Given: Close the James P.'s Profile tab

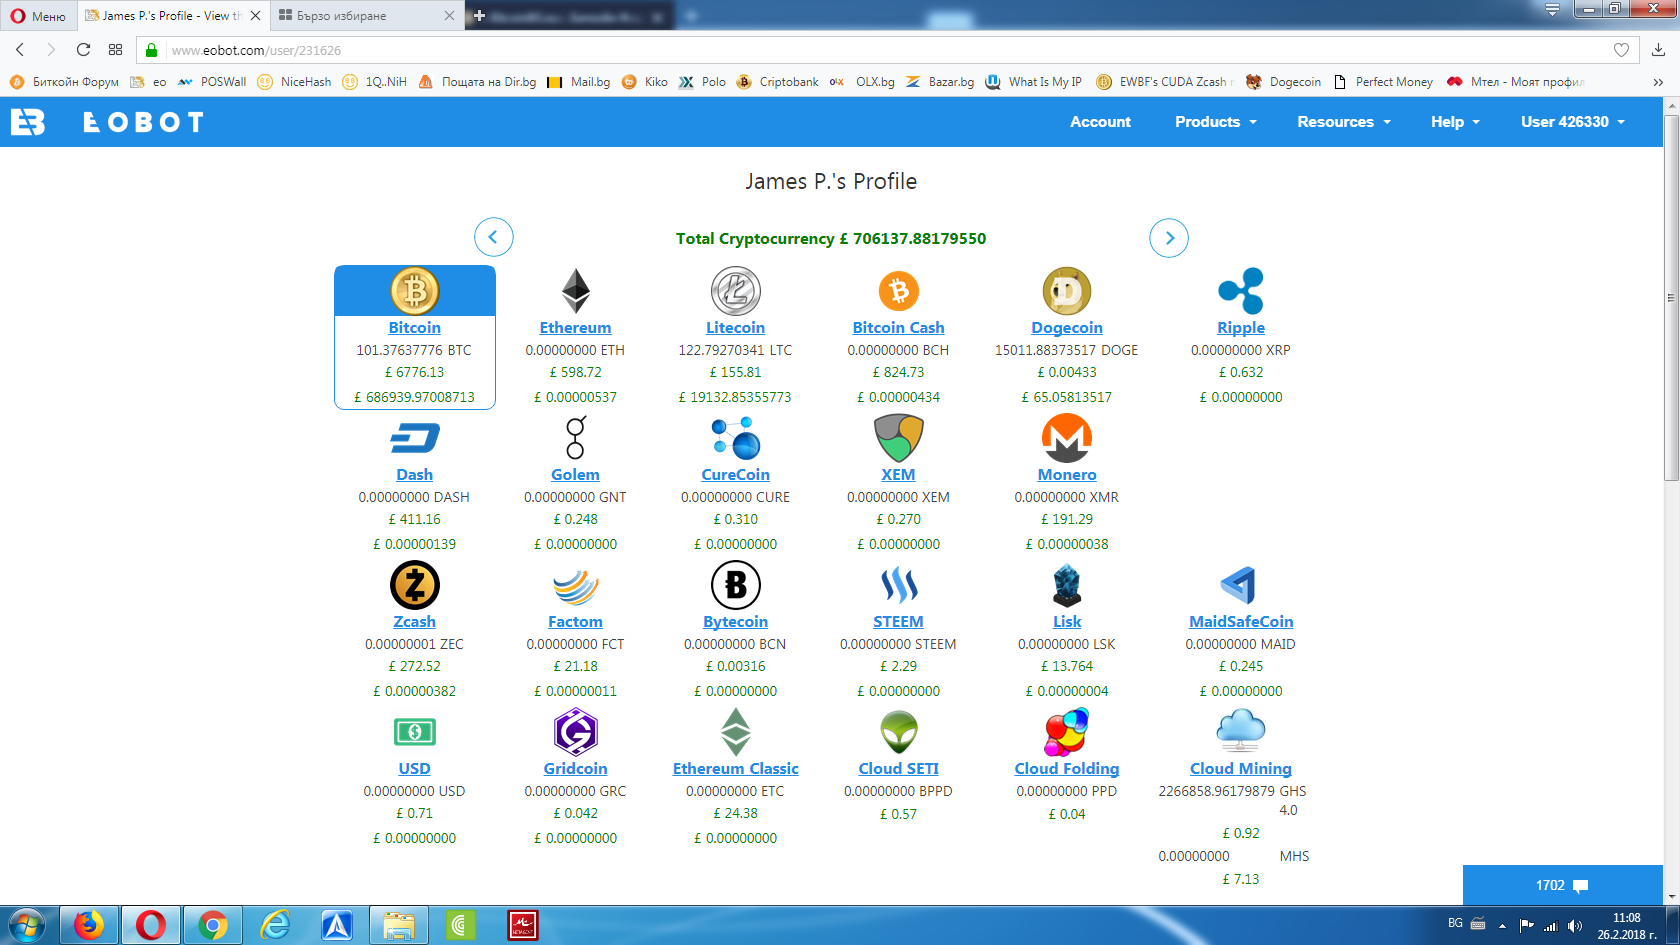Looking at the screenshot, I should click(x=255, y=15).
